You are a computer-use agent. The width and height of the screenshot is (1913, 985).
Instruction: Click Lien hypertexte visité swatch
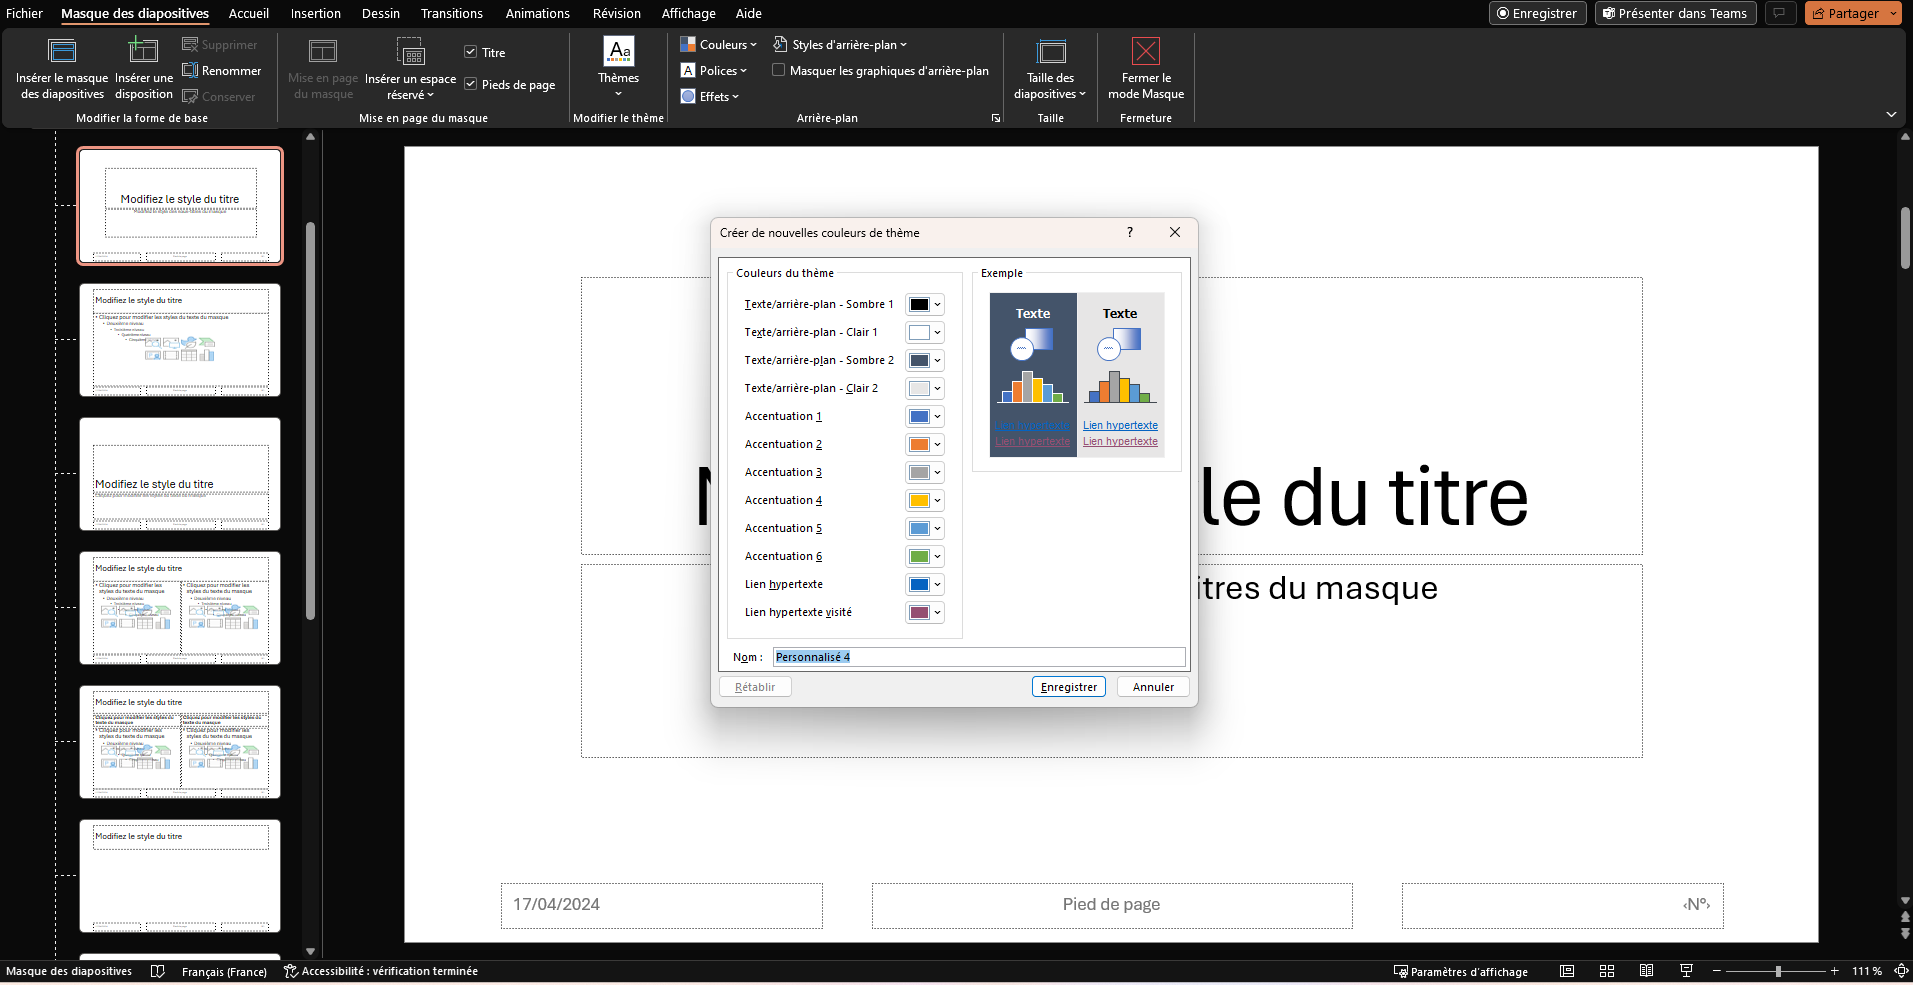pyautogui.click(x=919, y=613)
